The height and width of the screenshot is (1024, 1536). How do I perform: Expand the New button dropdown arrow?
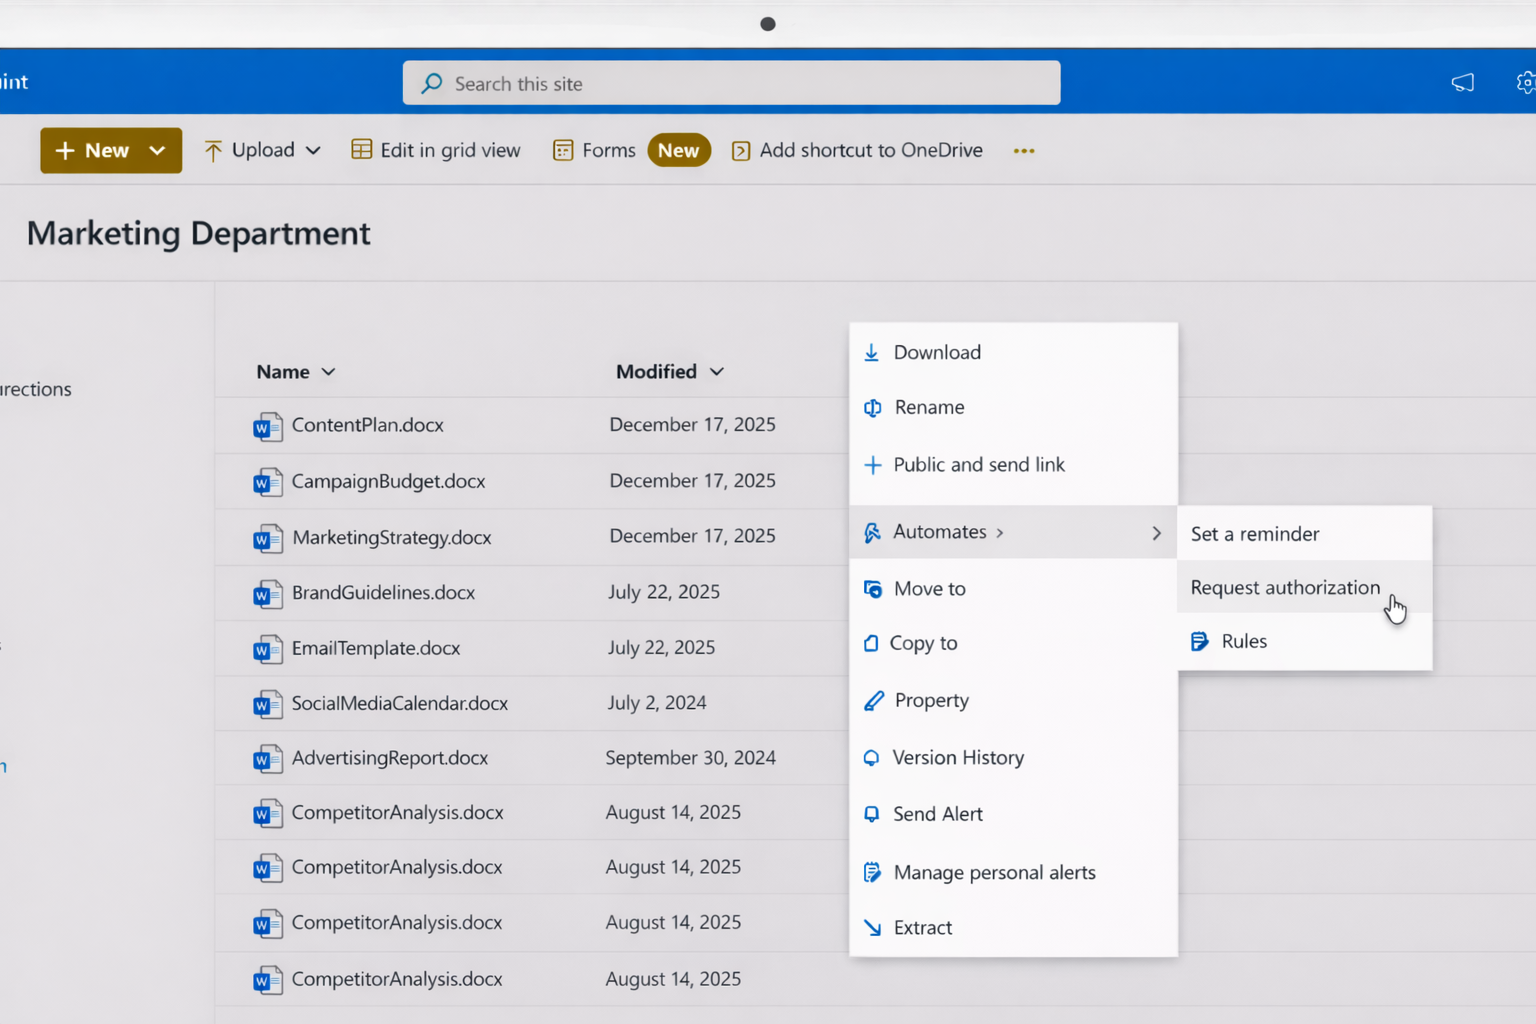[157, 151]
